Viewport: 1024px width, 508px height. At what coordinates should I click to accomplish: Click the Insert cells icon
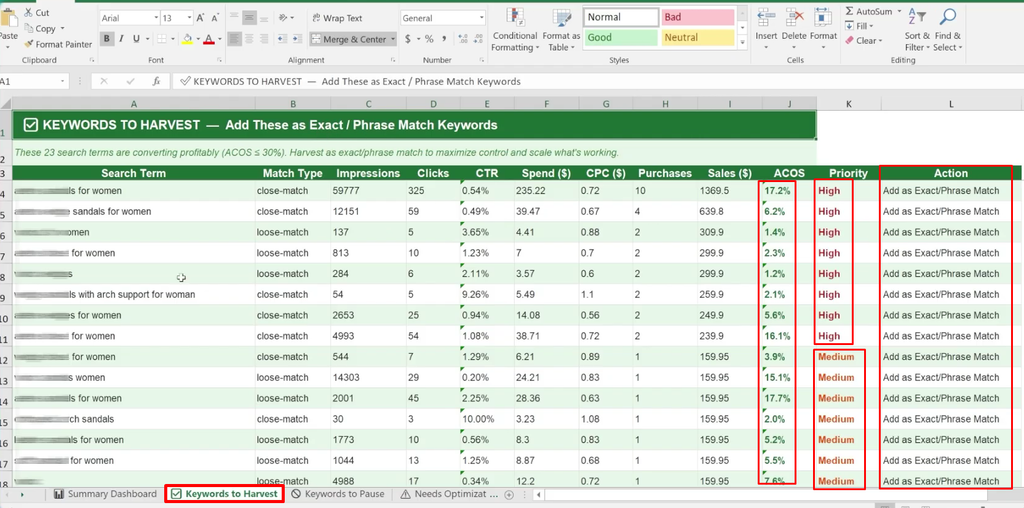pos(766,18)
